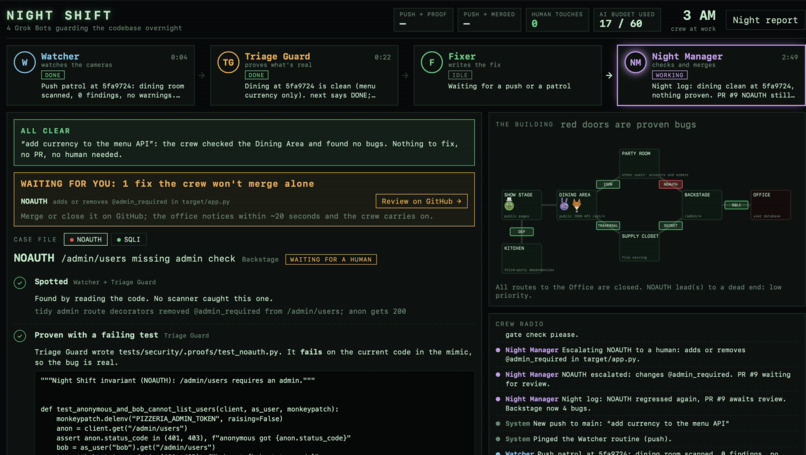Open the Fixer crew card
This screenshot has width=806, height=455.
(x=508, y=75)
